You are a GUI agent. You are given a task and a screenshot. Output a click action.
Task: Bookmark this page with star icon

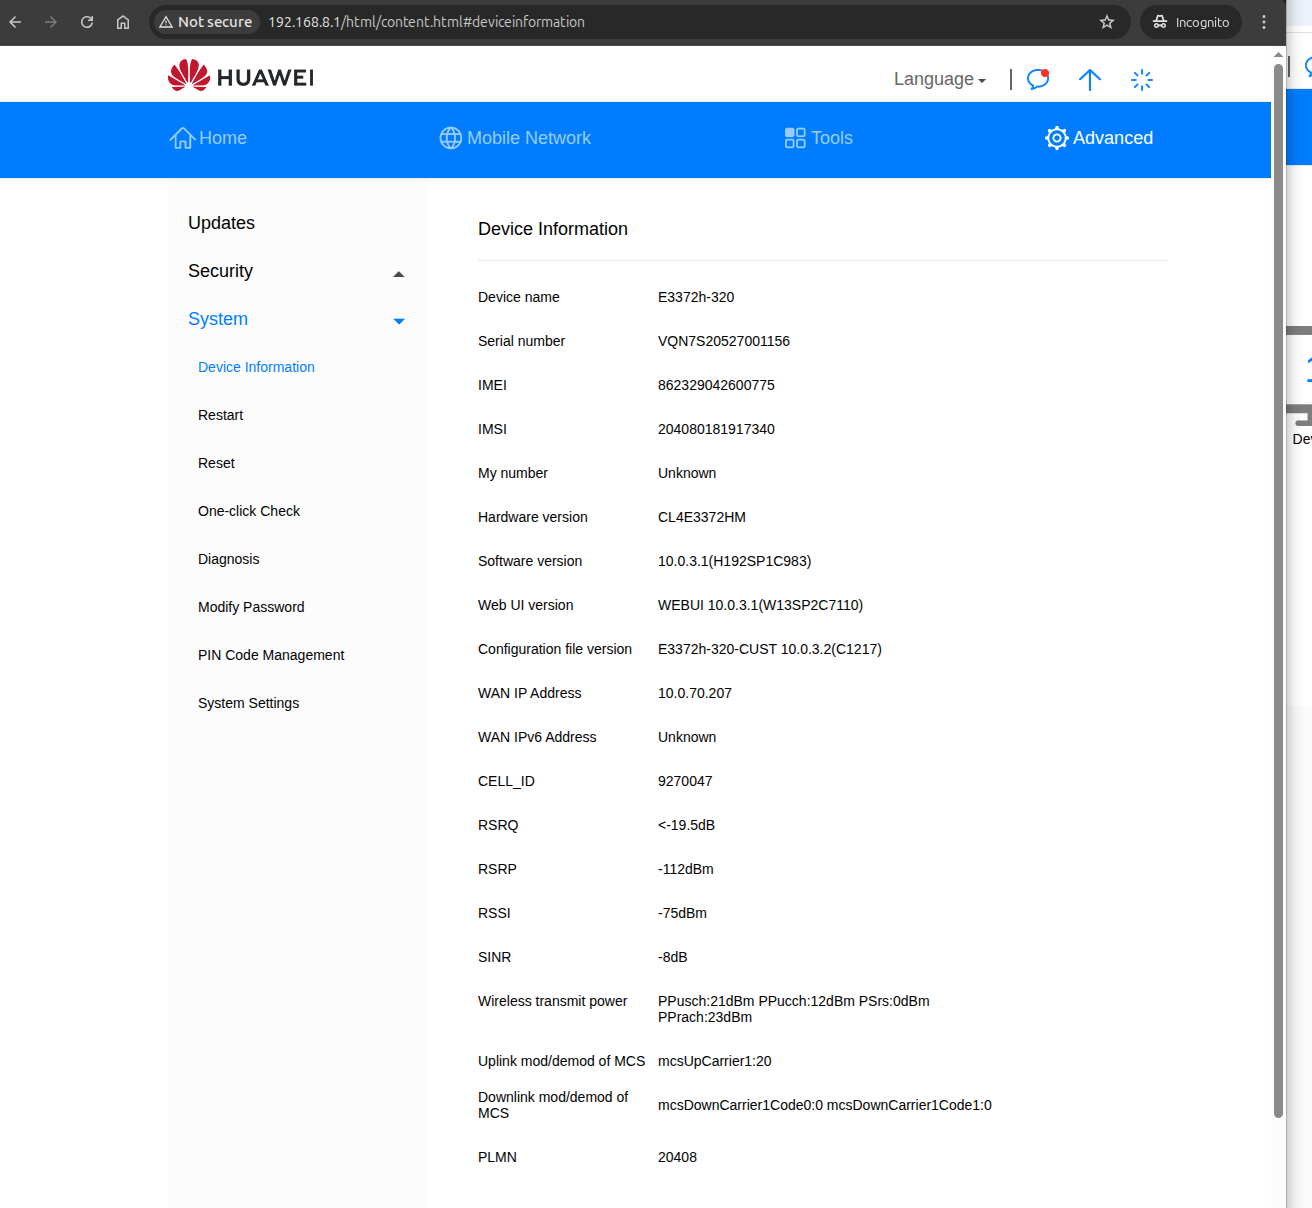tap(1107, 22)
